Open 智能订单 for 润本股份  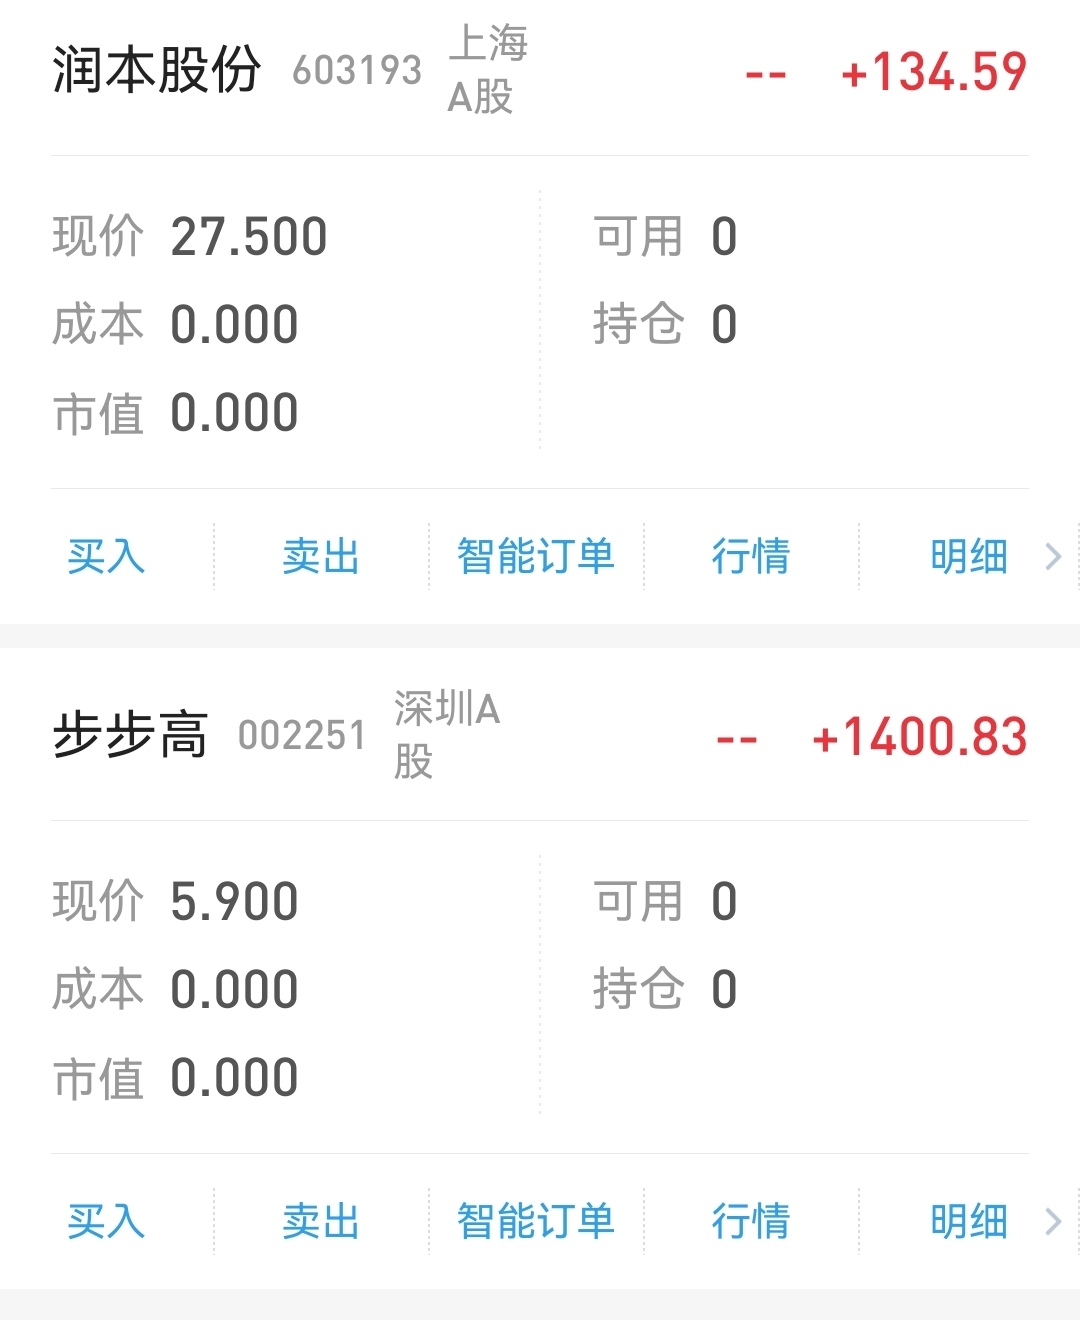[x=536, y=556]
